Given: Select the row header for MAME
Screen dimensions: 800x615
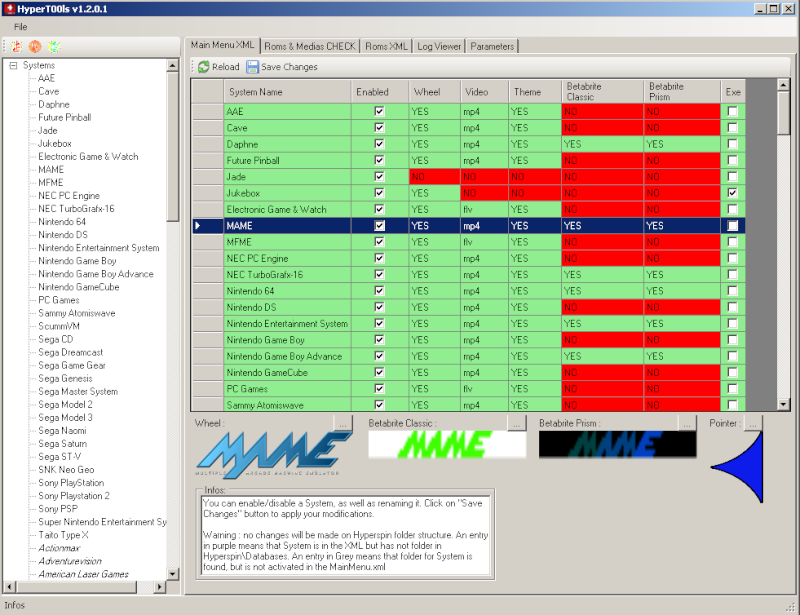Looking at the screenshot, I should click(x=208, y=226).
